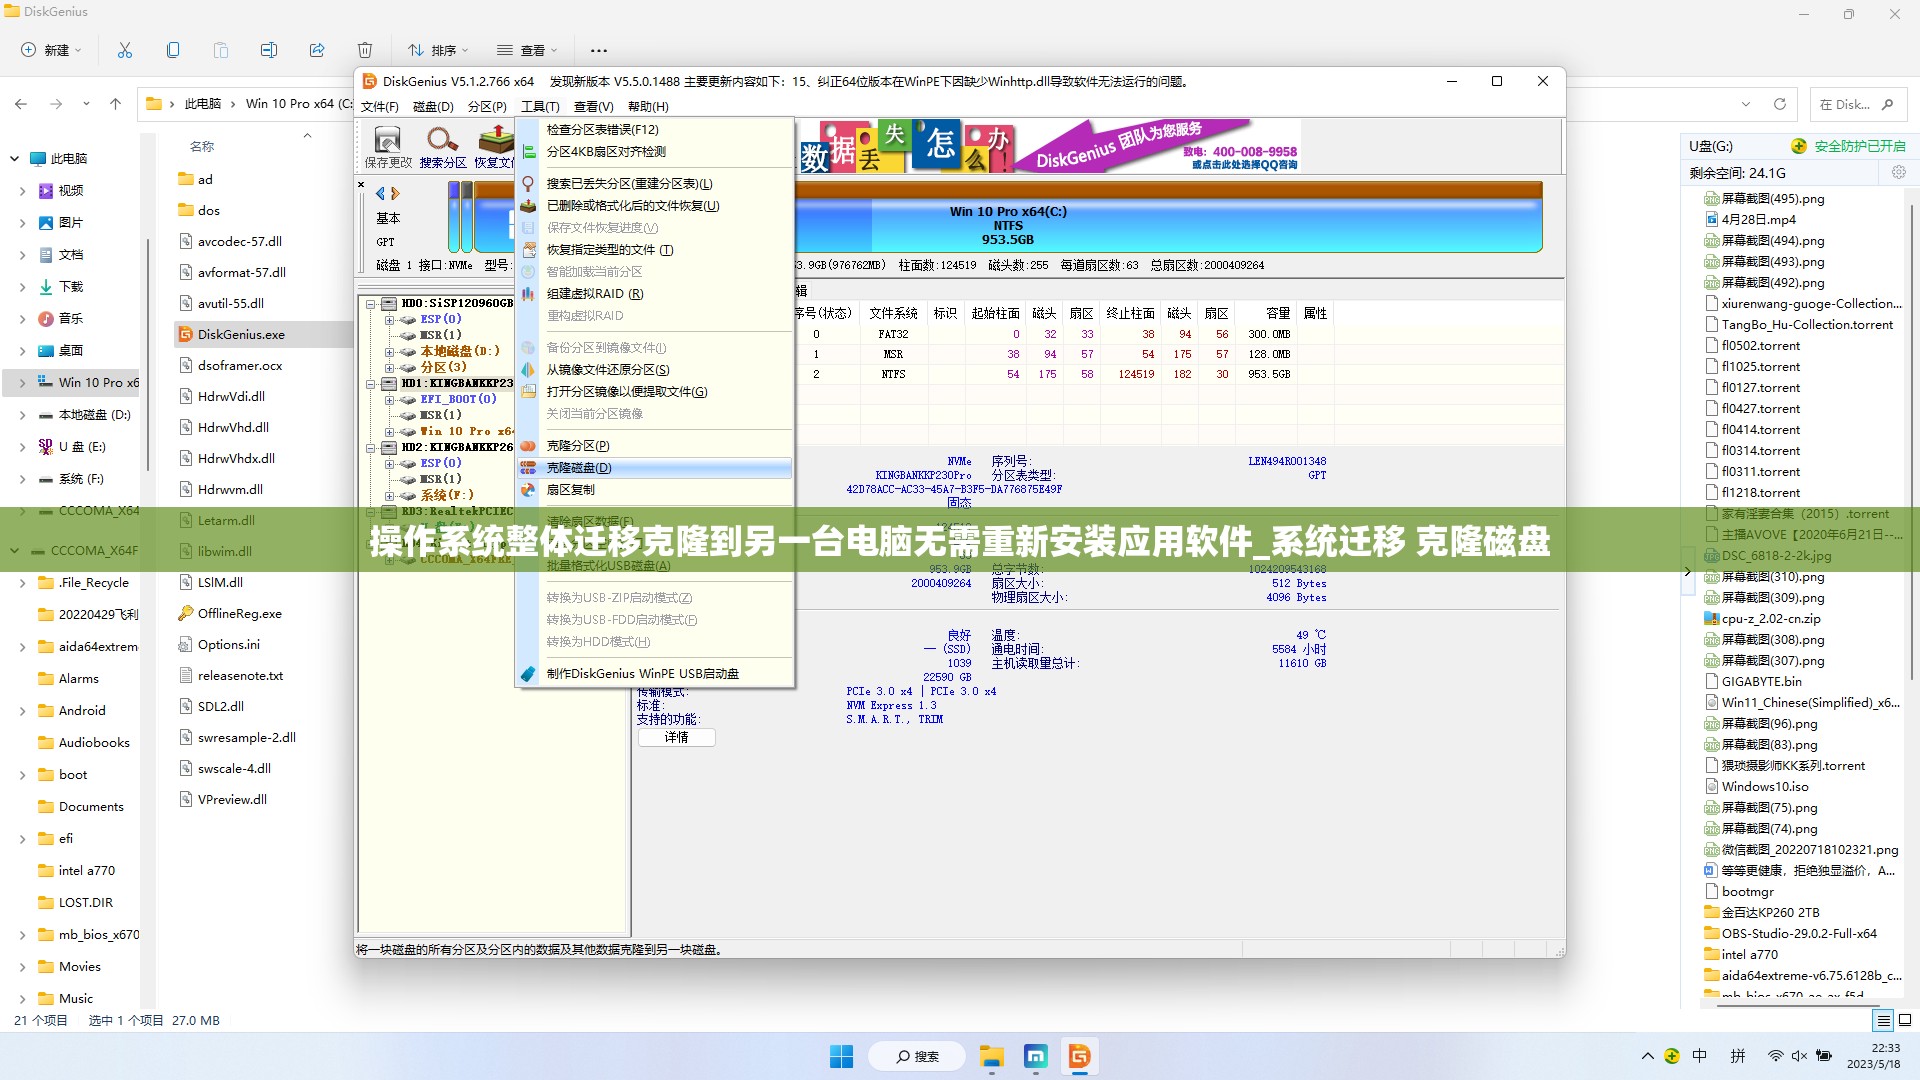Image resolution: width=1920 pixels, height=1080 pixels.
Task: Click 安全防护已开启 link in right panel
Action: click(x=1859, y=146)
